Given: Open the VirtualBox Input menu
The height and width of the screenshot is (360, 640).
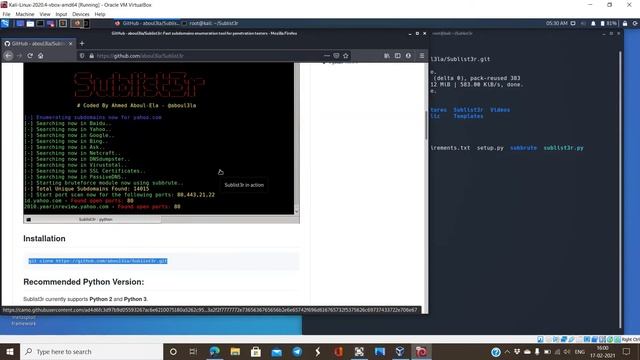Looking at the screenshot, I should (61, 14).
